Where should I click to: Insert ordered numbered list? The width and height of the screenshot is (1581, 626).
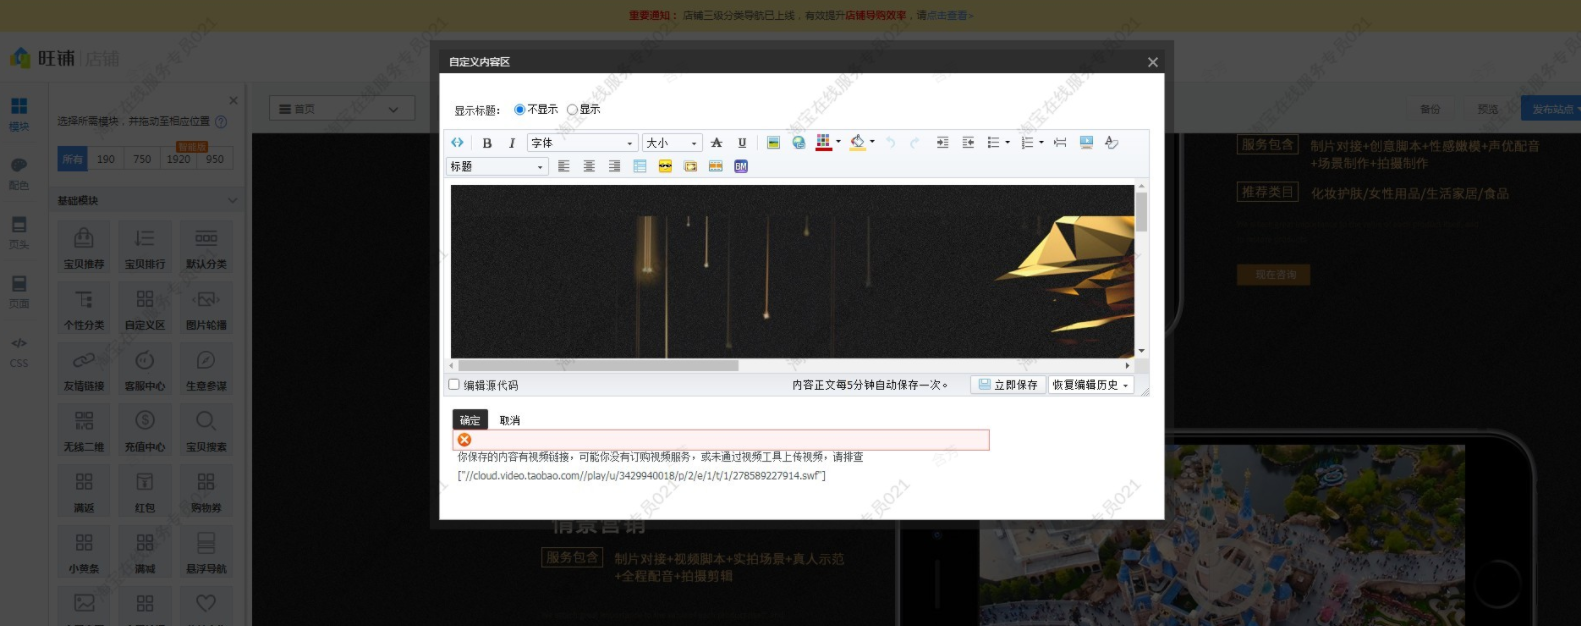1027,143
